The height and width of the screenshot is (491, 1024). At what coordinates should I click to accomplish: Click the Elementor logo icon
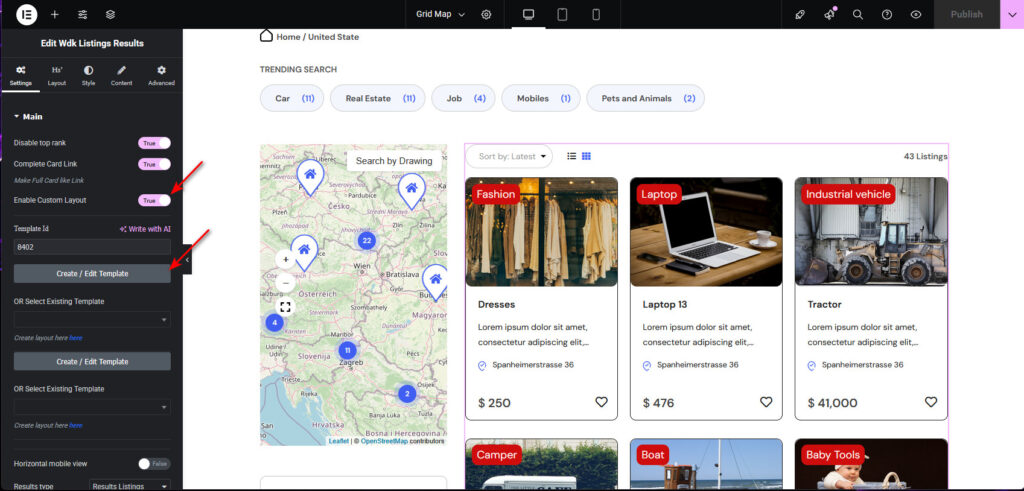[26, 15]
